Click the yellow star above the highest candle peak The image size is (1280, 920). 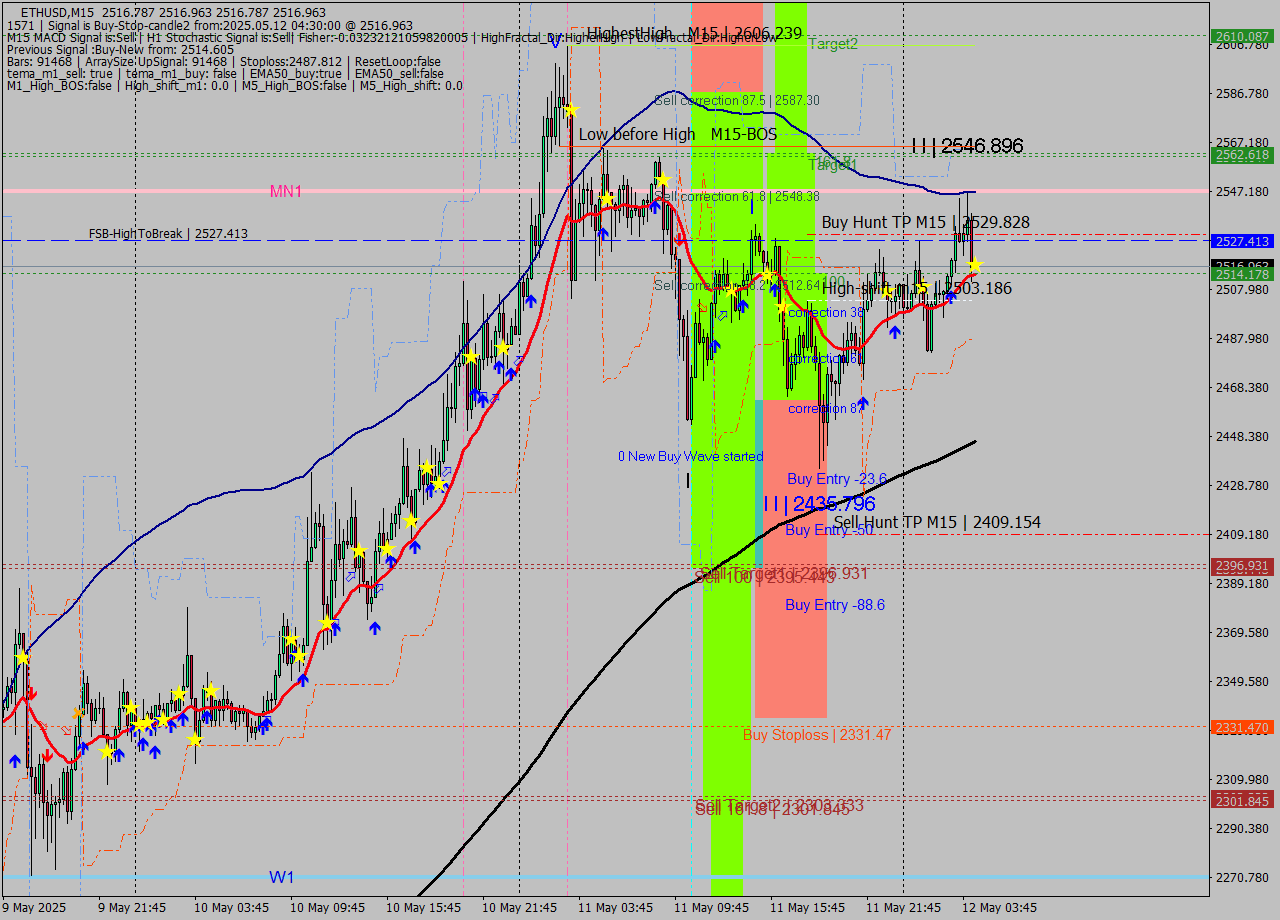[x=571, y=109]
